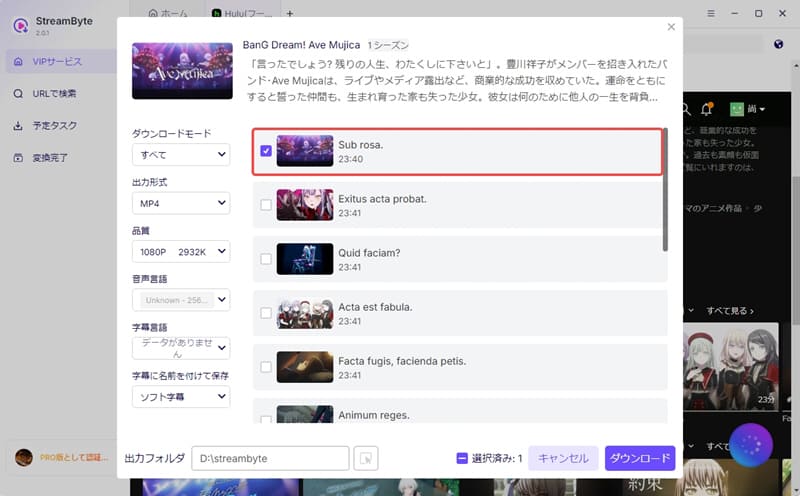This screenshot has height=496, width=800.
Task: Open the 品質 dropdown showing 1080P 2932K
Action: click(181, 252)
